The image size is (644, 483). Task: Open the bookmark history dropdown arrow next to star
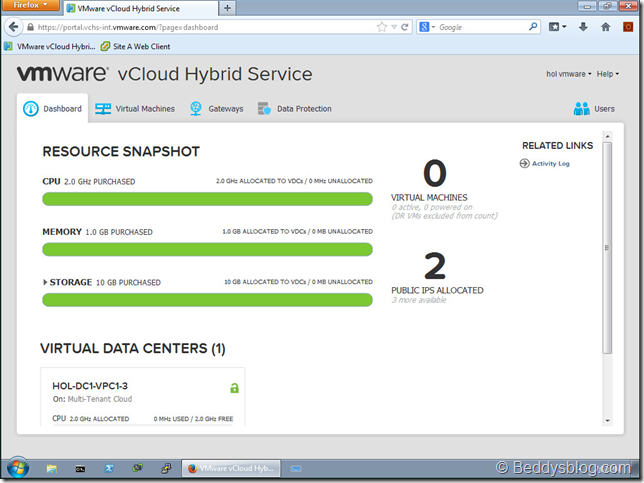coord(394,27)
